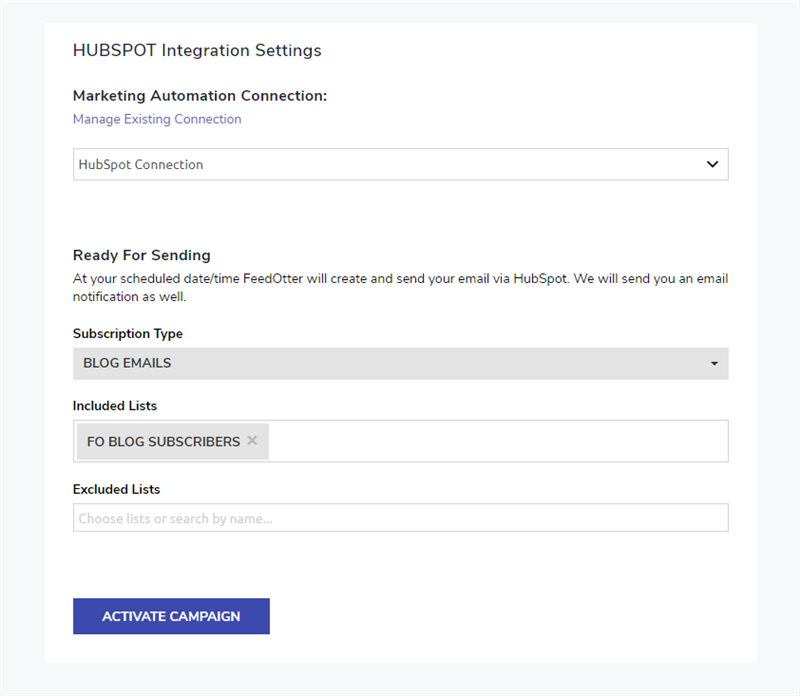Activate the campaign with the blue button
The height and width of the screenshot is (696, 800).
pyautogui.click(x=171, y=616)
